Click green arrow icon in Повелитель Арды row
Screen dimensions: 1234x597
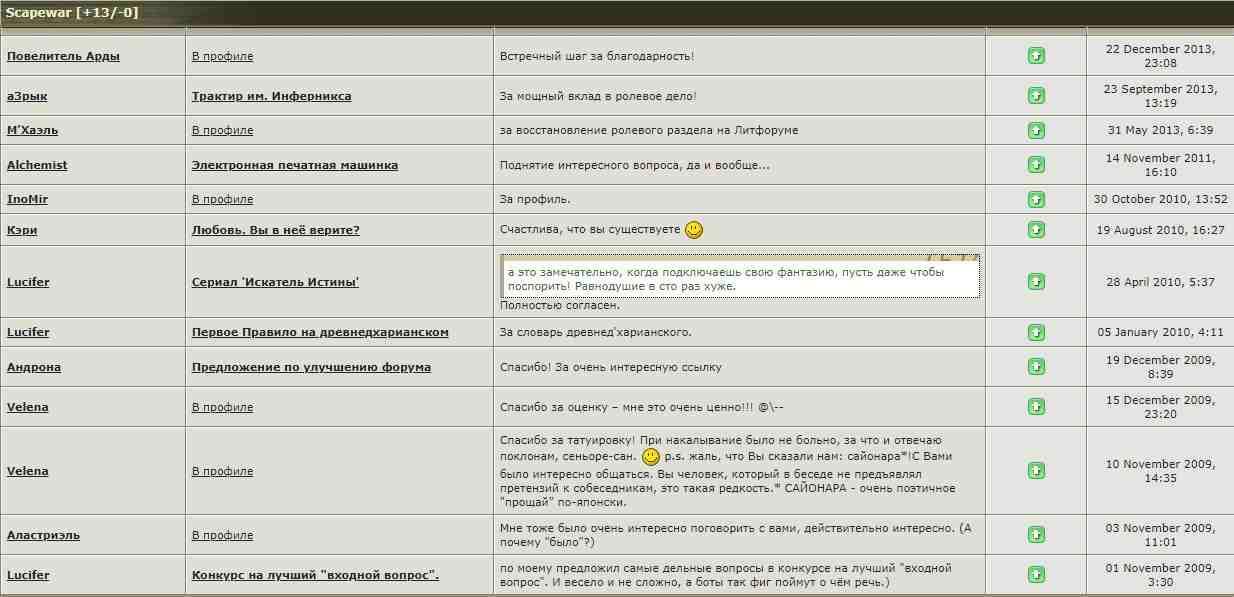click(1036, 56)
